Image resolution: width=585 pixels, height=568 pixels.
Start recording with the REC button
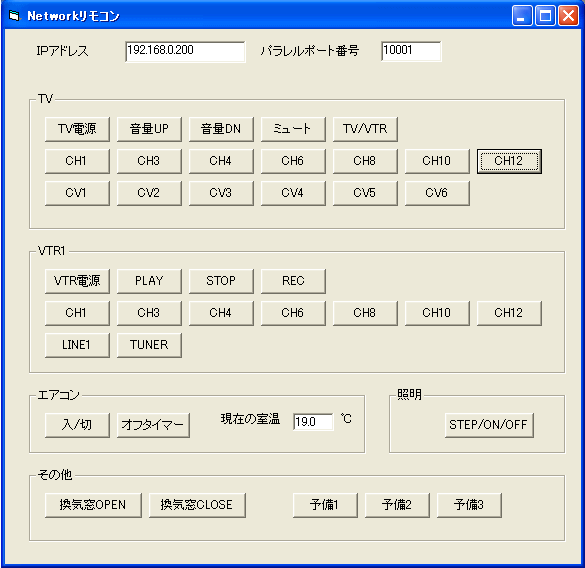(x=293, y=281)
